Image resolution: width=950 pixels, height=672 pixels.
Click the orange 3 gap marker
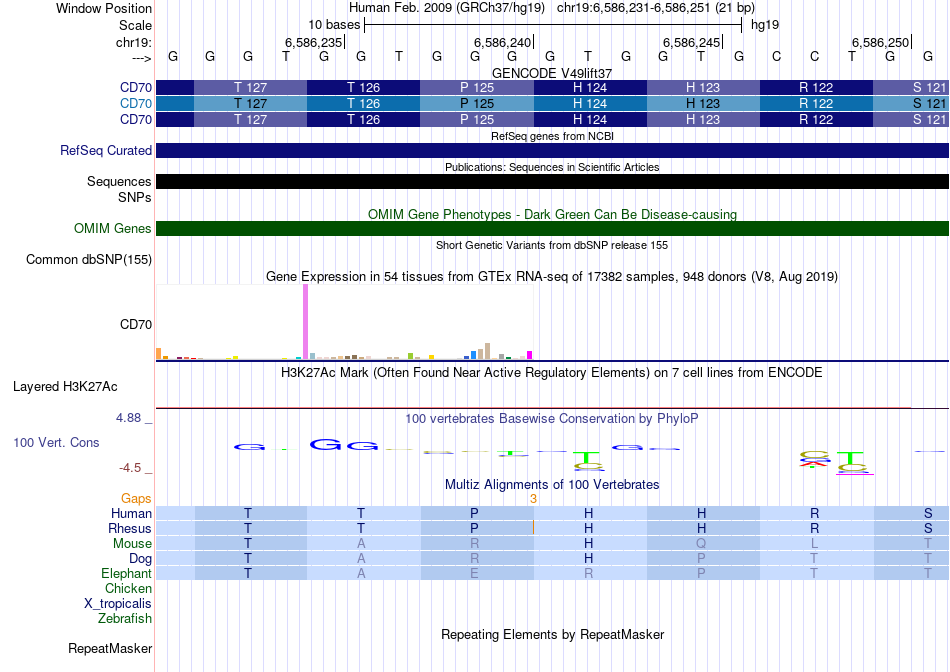pos(533,499)
